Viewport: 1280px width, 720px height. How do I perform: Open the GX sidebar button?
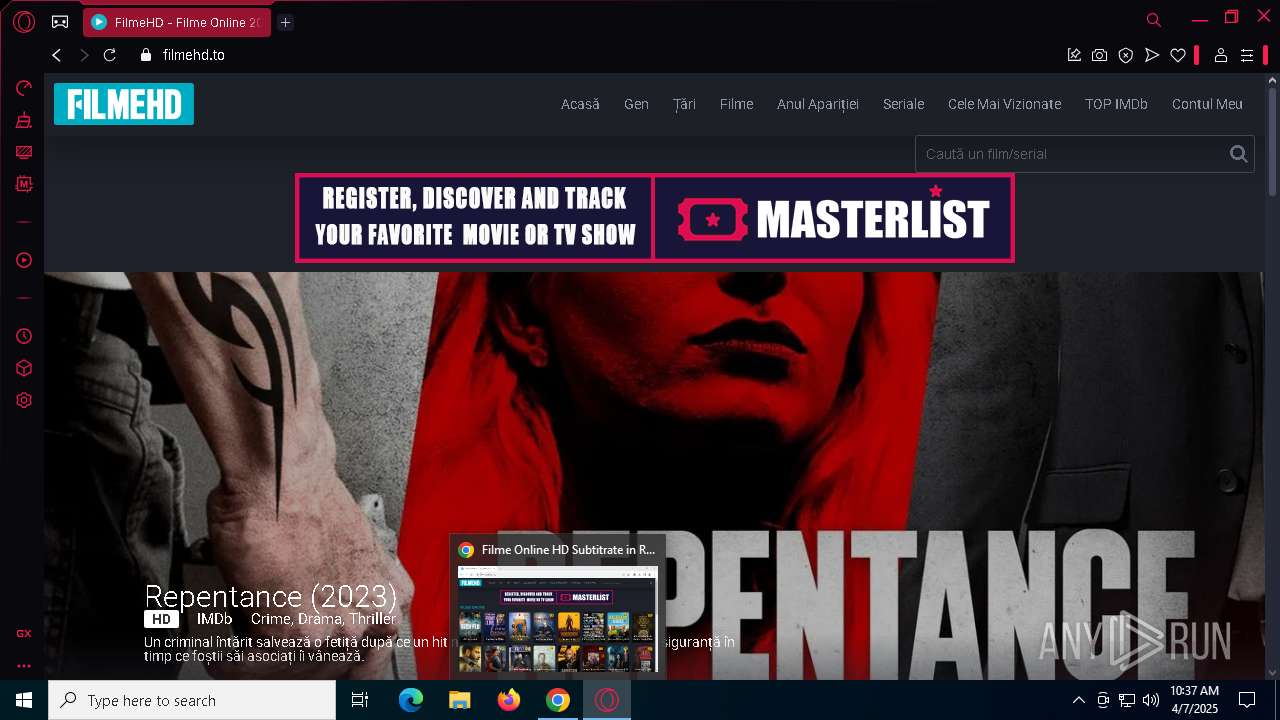24,633
